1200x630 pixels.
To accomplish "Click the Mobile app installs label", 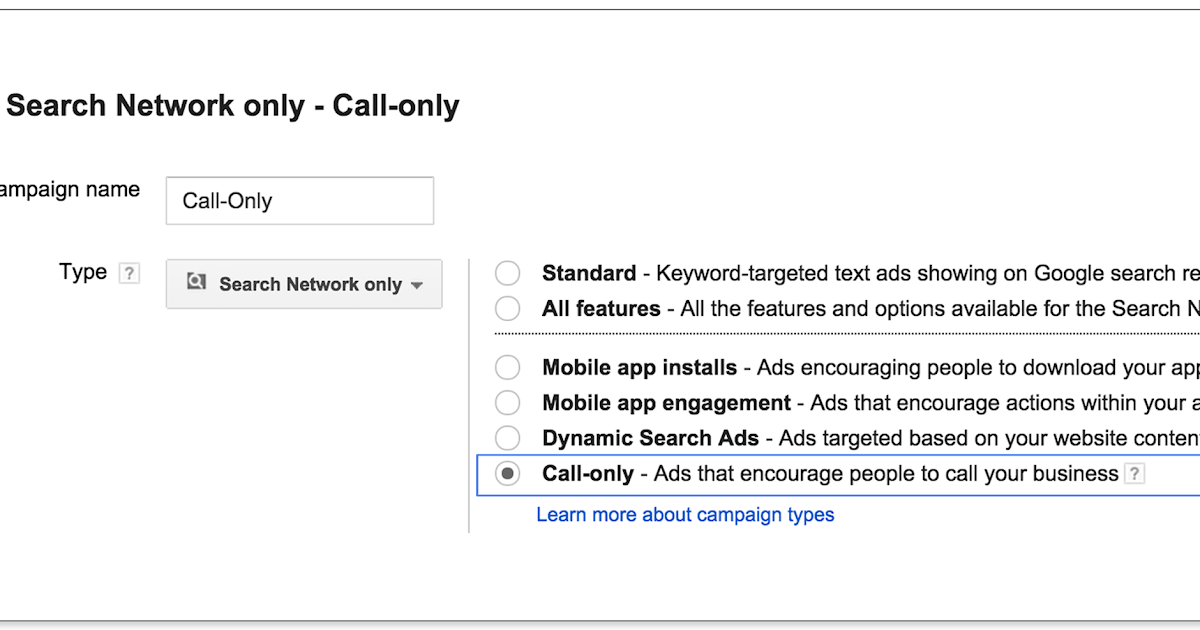I will click(x=639, y=368).
